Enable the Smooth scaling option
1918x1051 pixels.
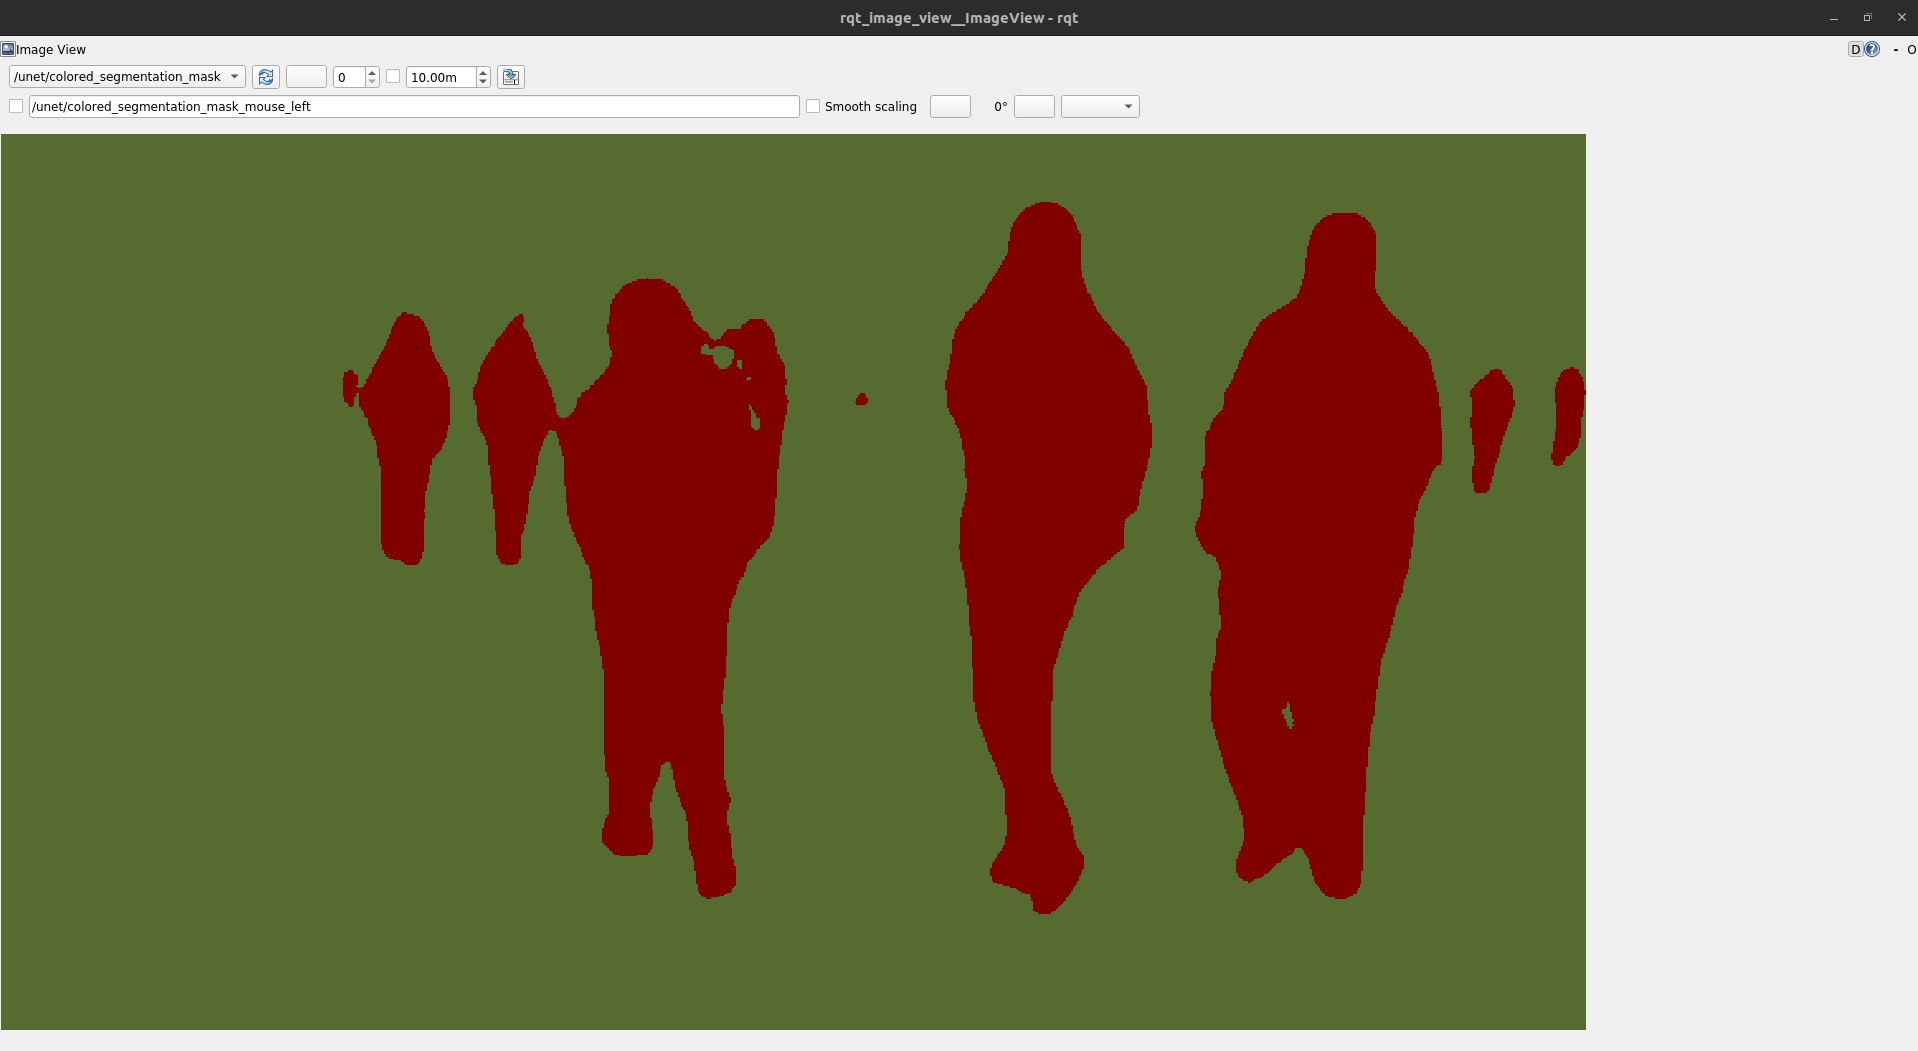coord(813,106)
